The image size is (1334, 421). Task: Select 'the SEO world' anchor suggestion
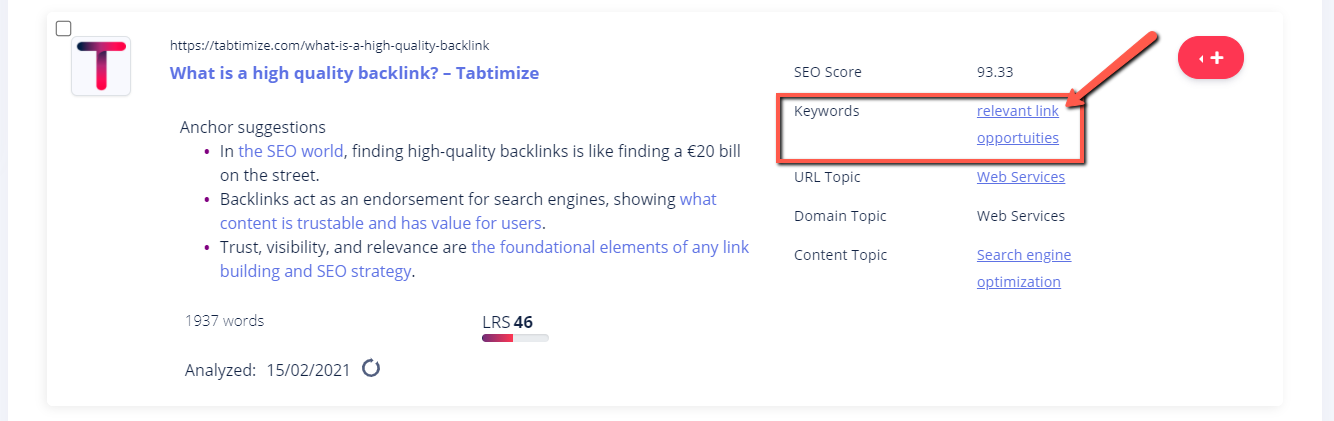(x=291, y=151)
